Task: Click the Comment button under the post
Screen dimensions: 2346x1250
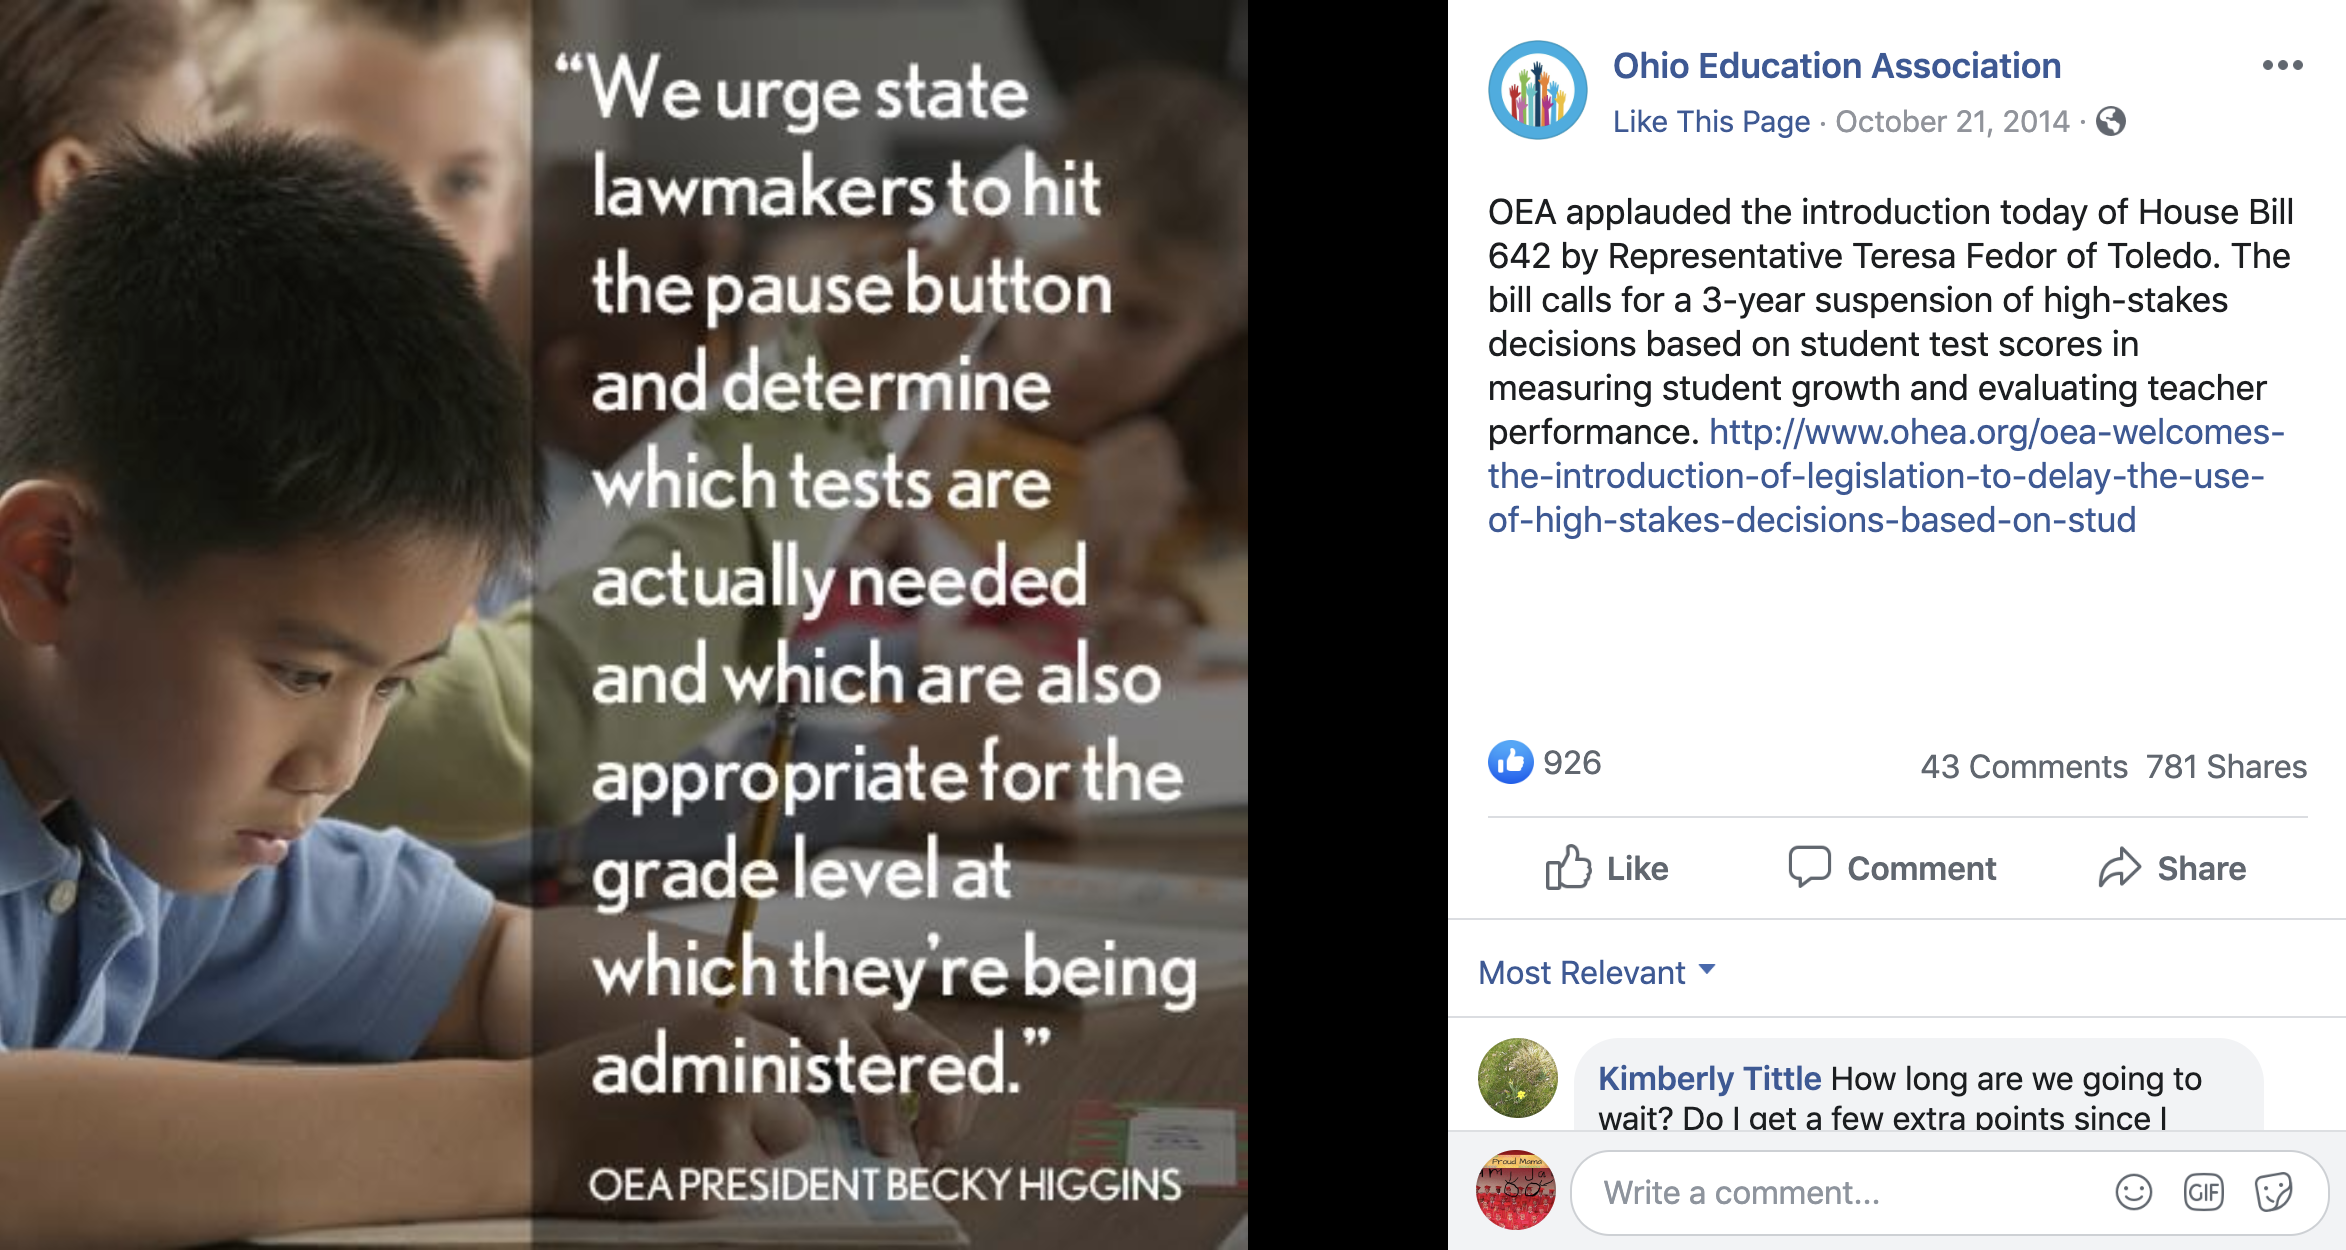Action: (1892, 868)
